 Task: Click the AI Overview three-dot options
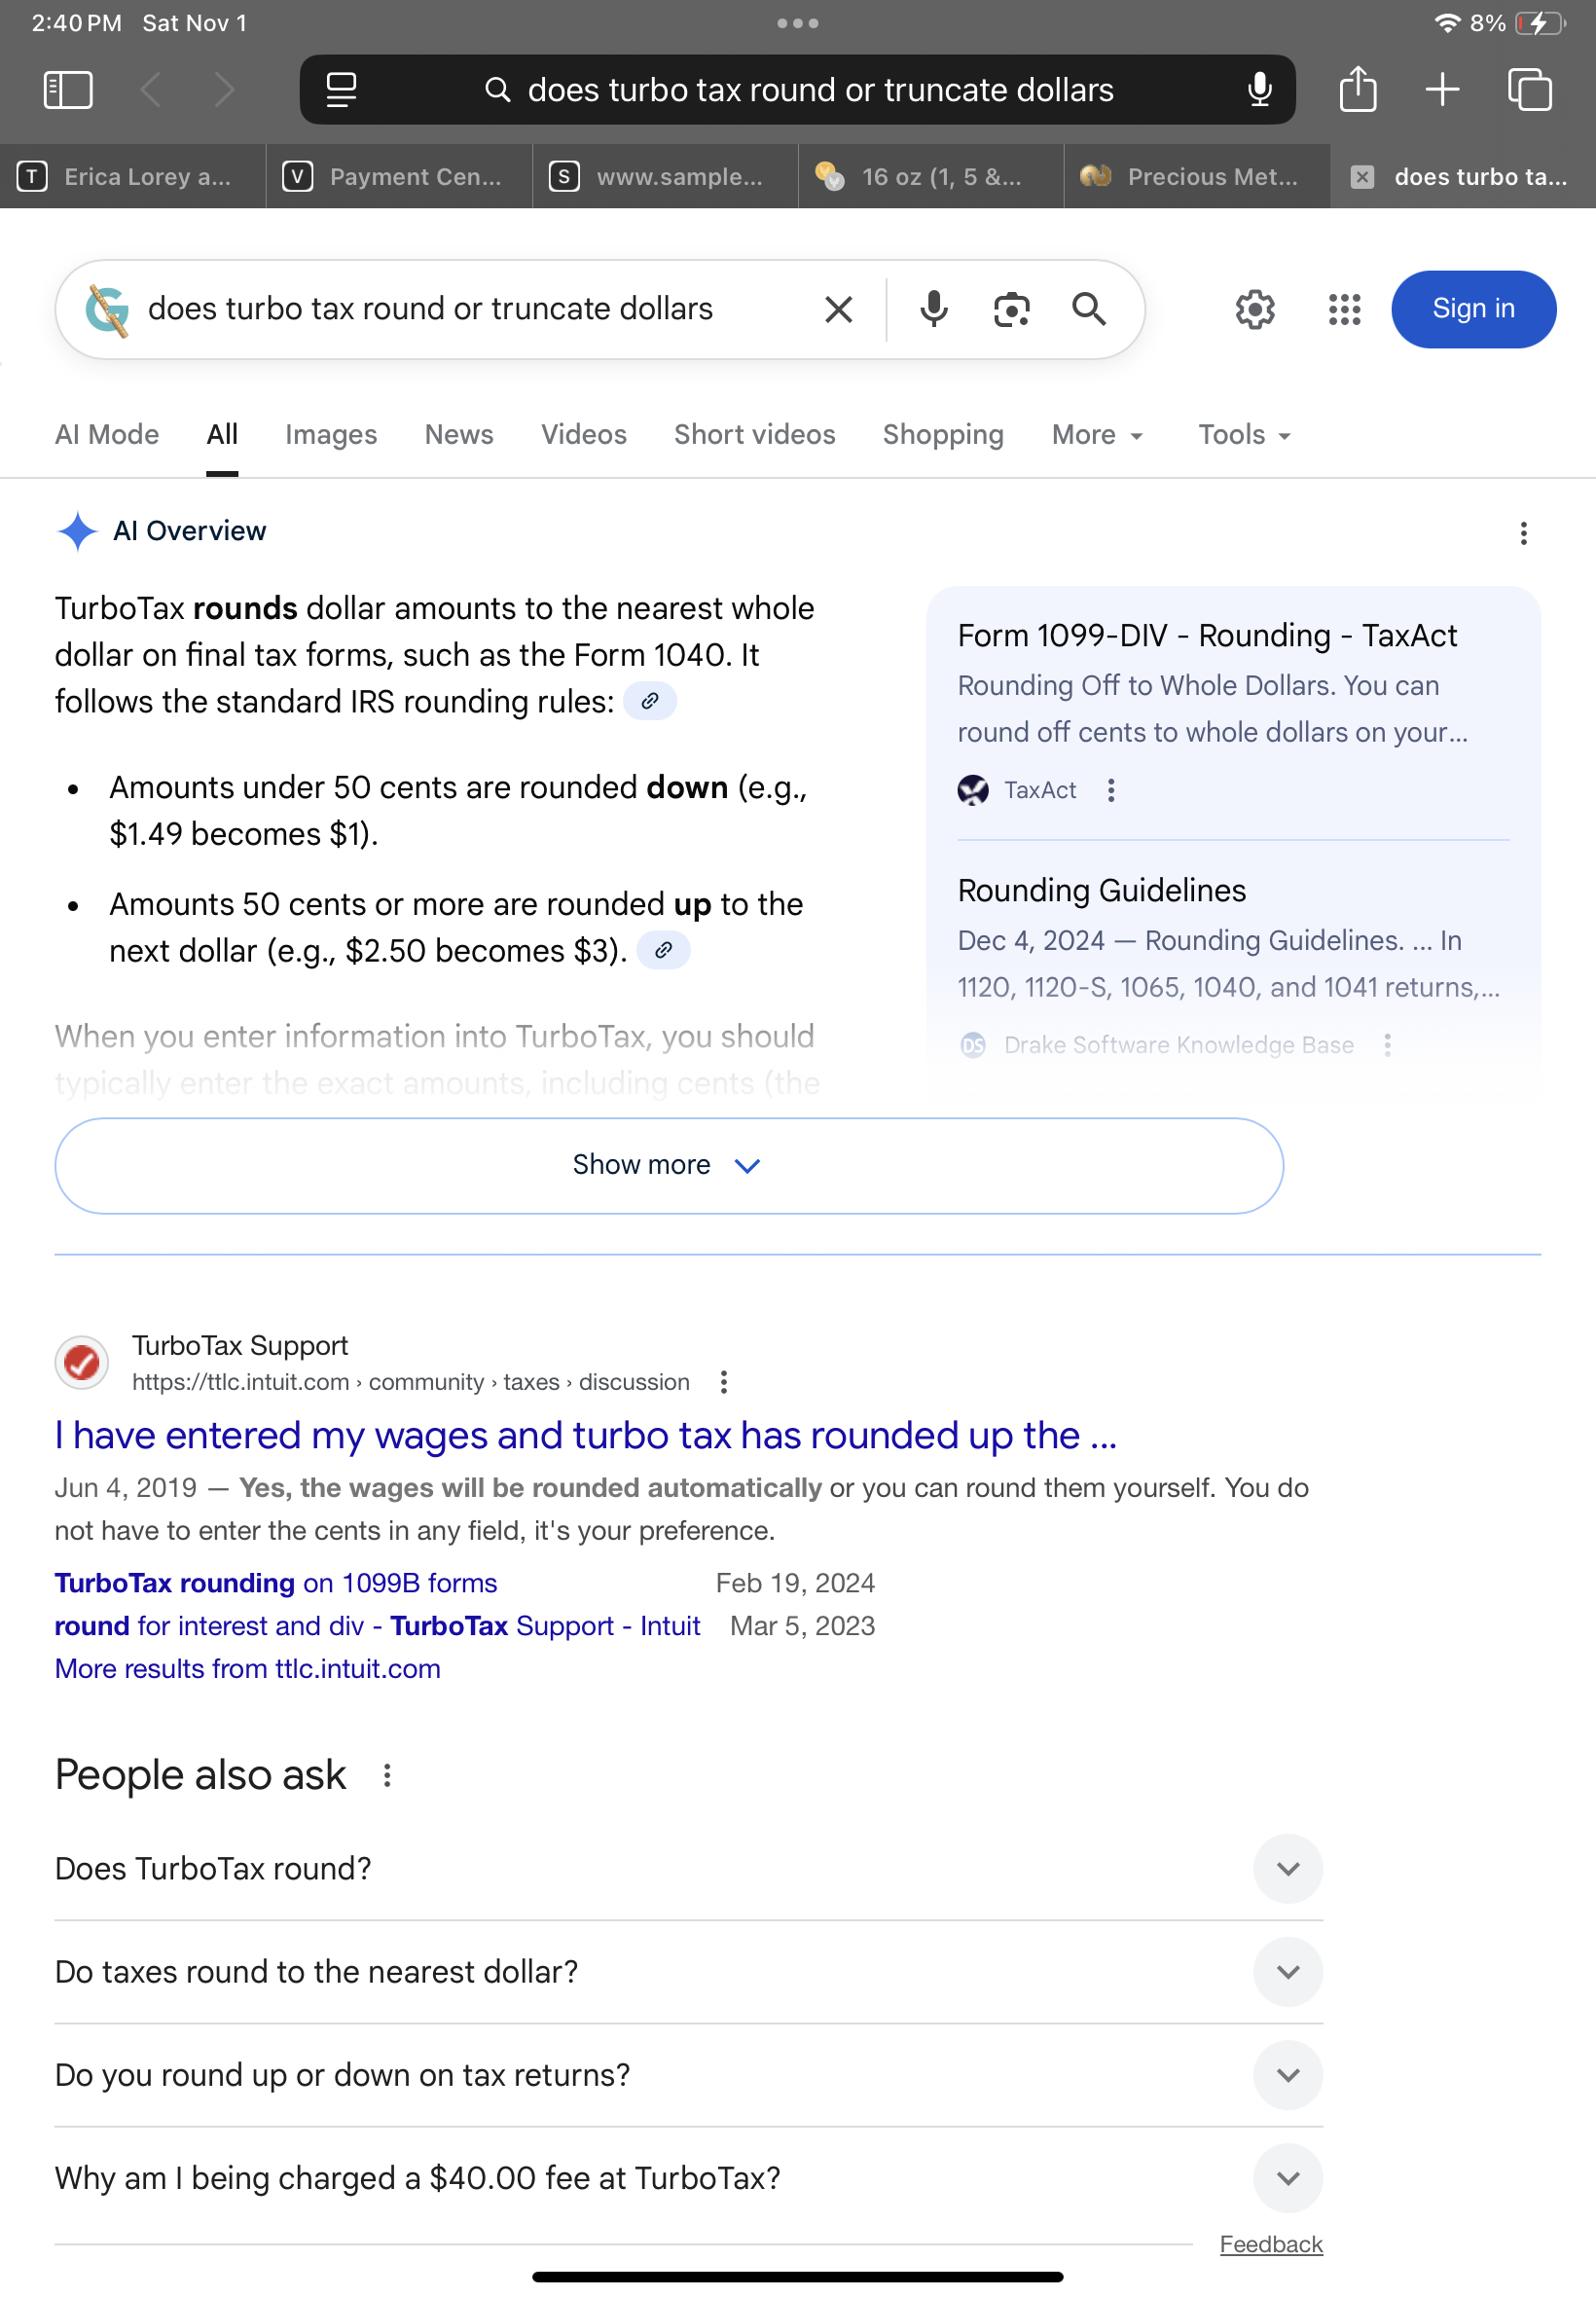[1523, 533]
